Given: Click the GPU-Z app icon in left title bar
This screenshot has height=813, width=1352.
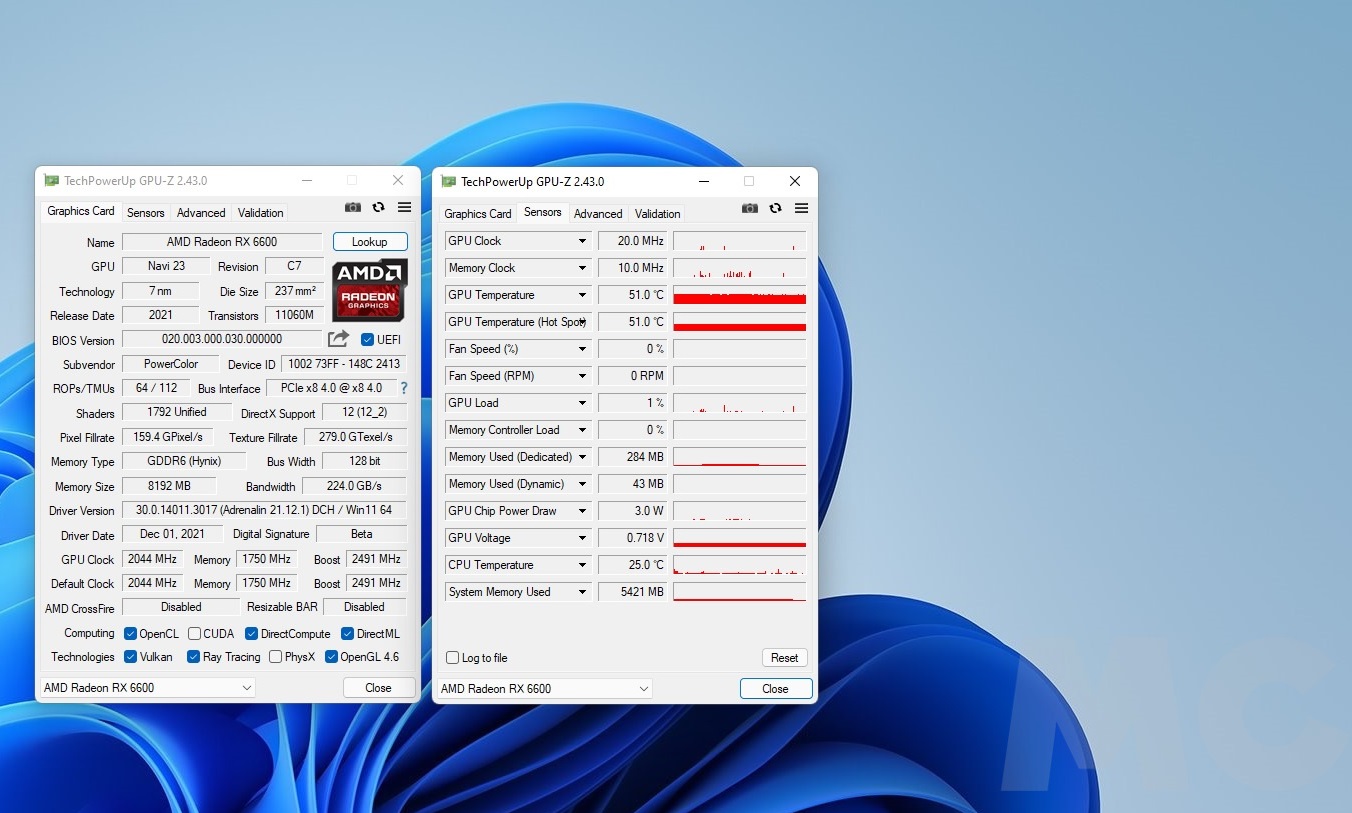Looking at the screenshot, I should tap(51, 180).
